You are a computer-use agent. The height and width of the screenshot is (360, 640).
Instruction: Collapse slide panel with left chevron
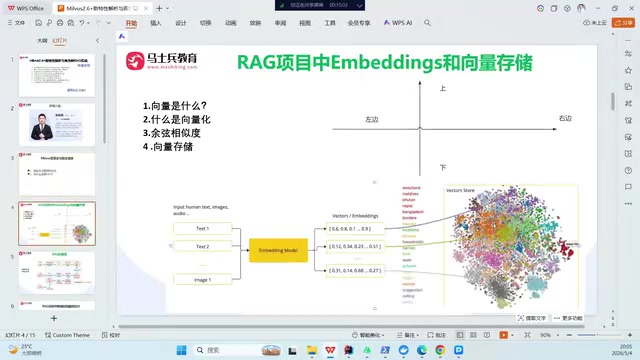pos(97,40)
